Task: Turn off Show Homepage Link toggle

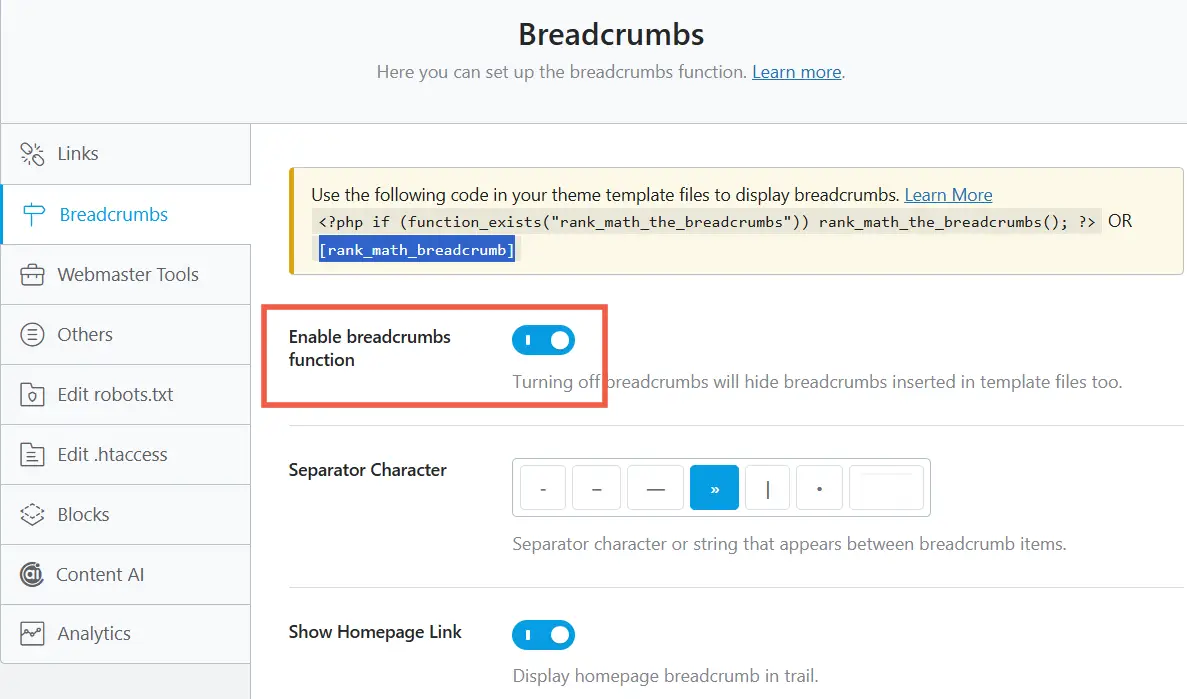Action: pos(543,635)
